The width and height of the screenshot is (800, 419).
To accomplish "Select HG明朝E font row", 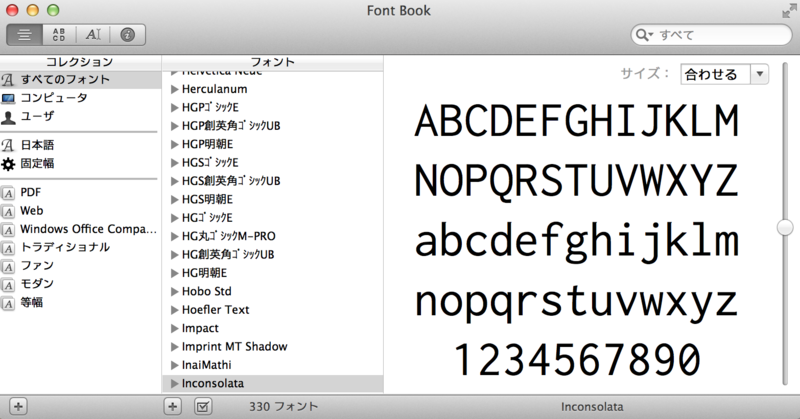I will [272, 273].
